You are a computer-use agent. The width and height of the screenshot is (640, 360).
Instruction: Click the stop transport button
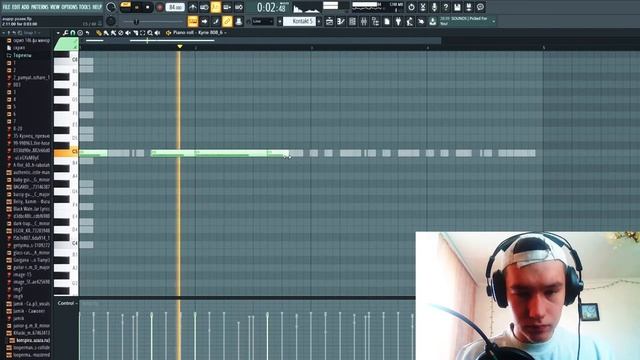[x=147, y=7]
